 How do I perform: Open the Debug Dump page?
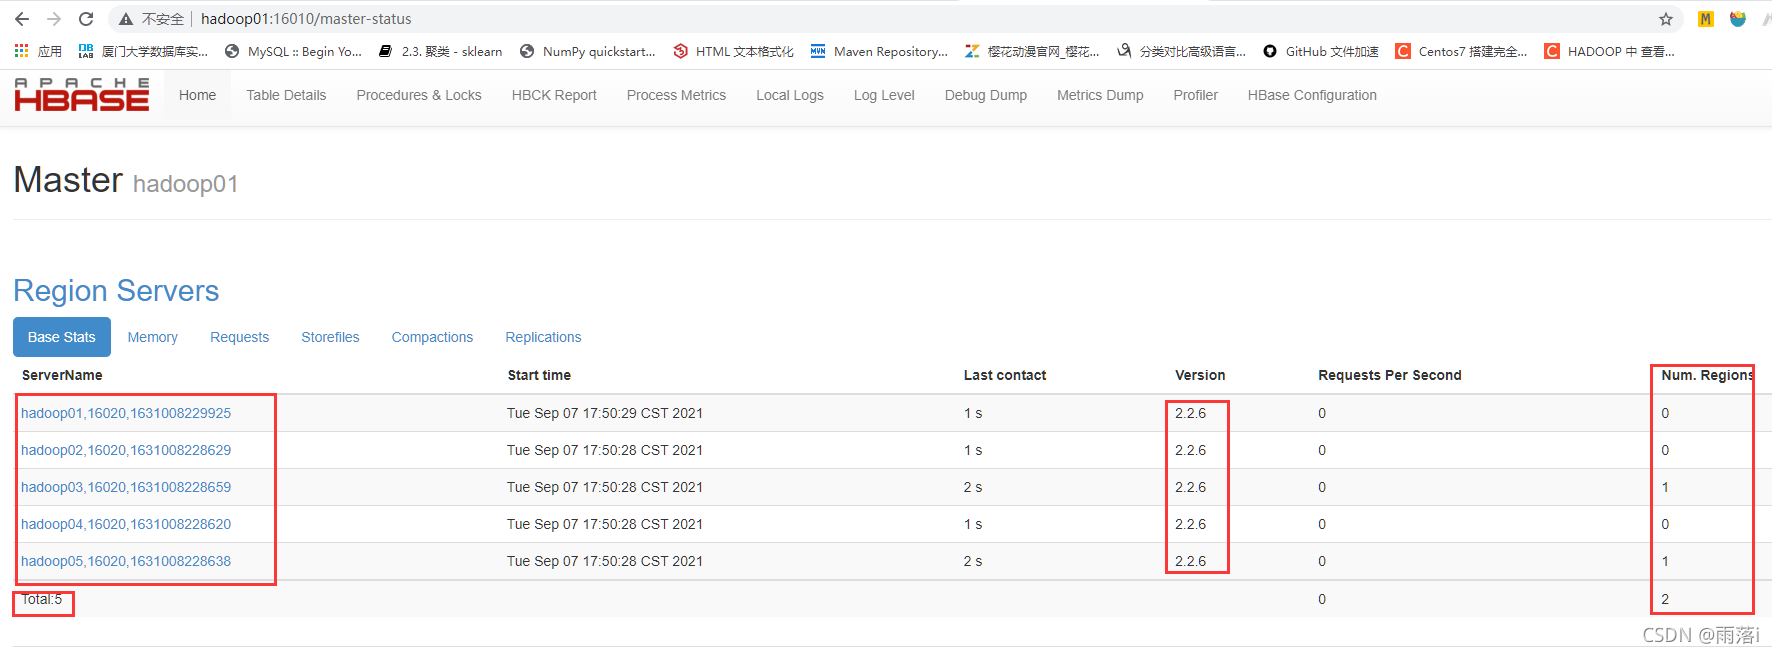pyautogui.click(x=986, y=95)
